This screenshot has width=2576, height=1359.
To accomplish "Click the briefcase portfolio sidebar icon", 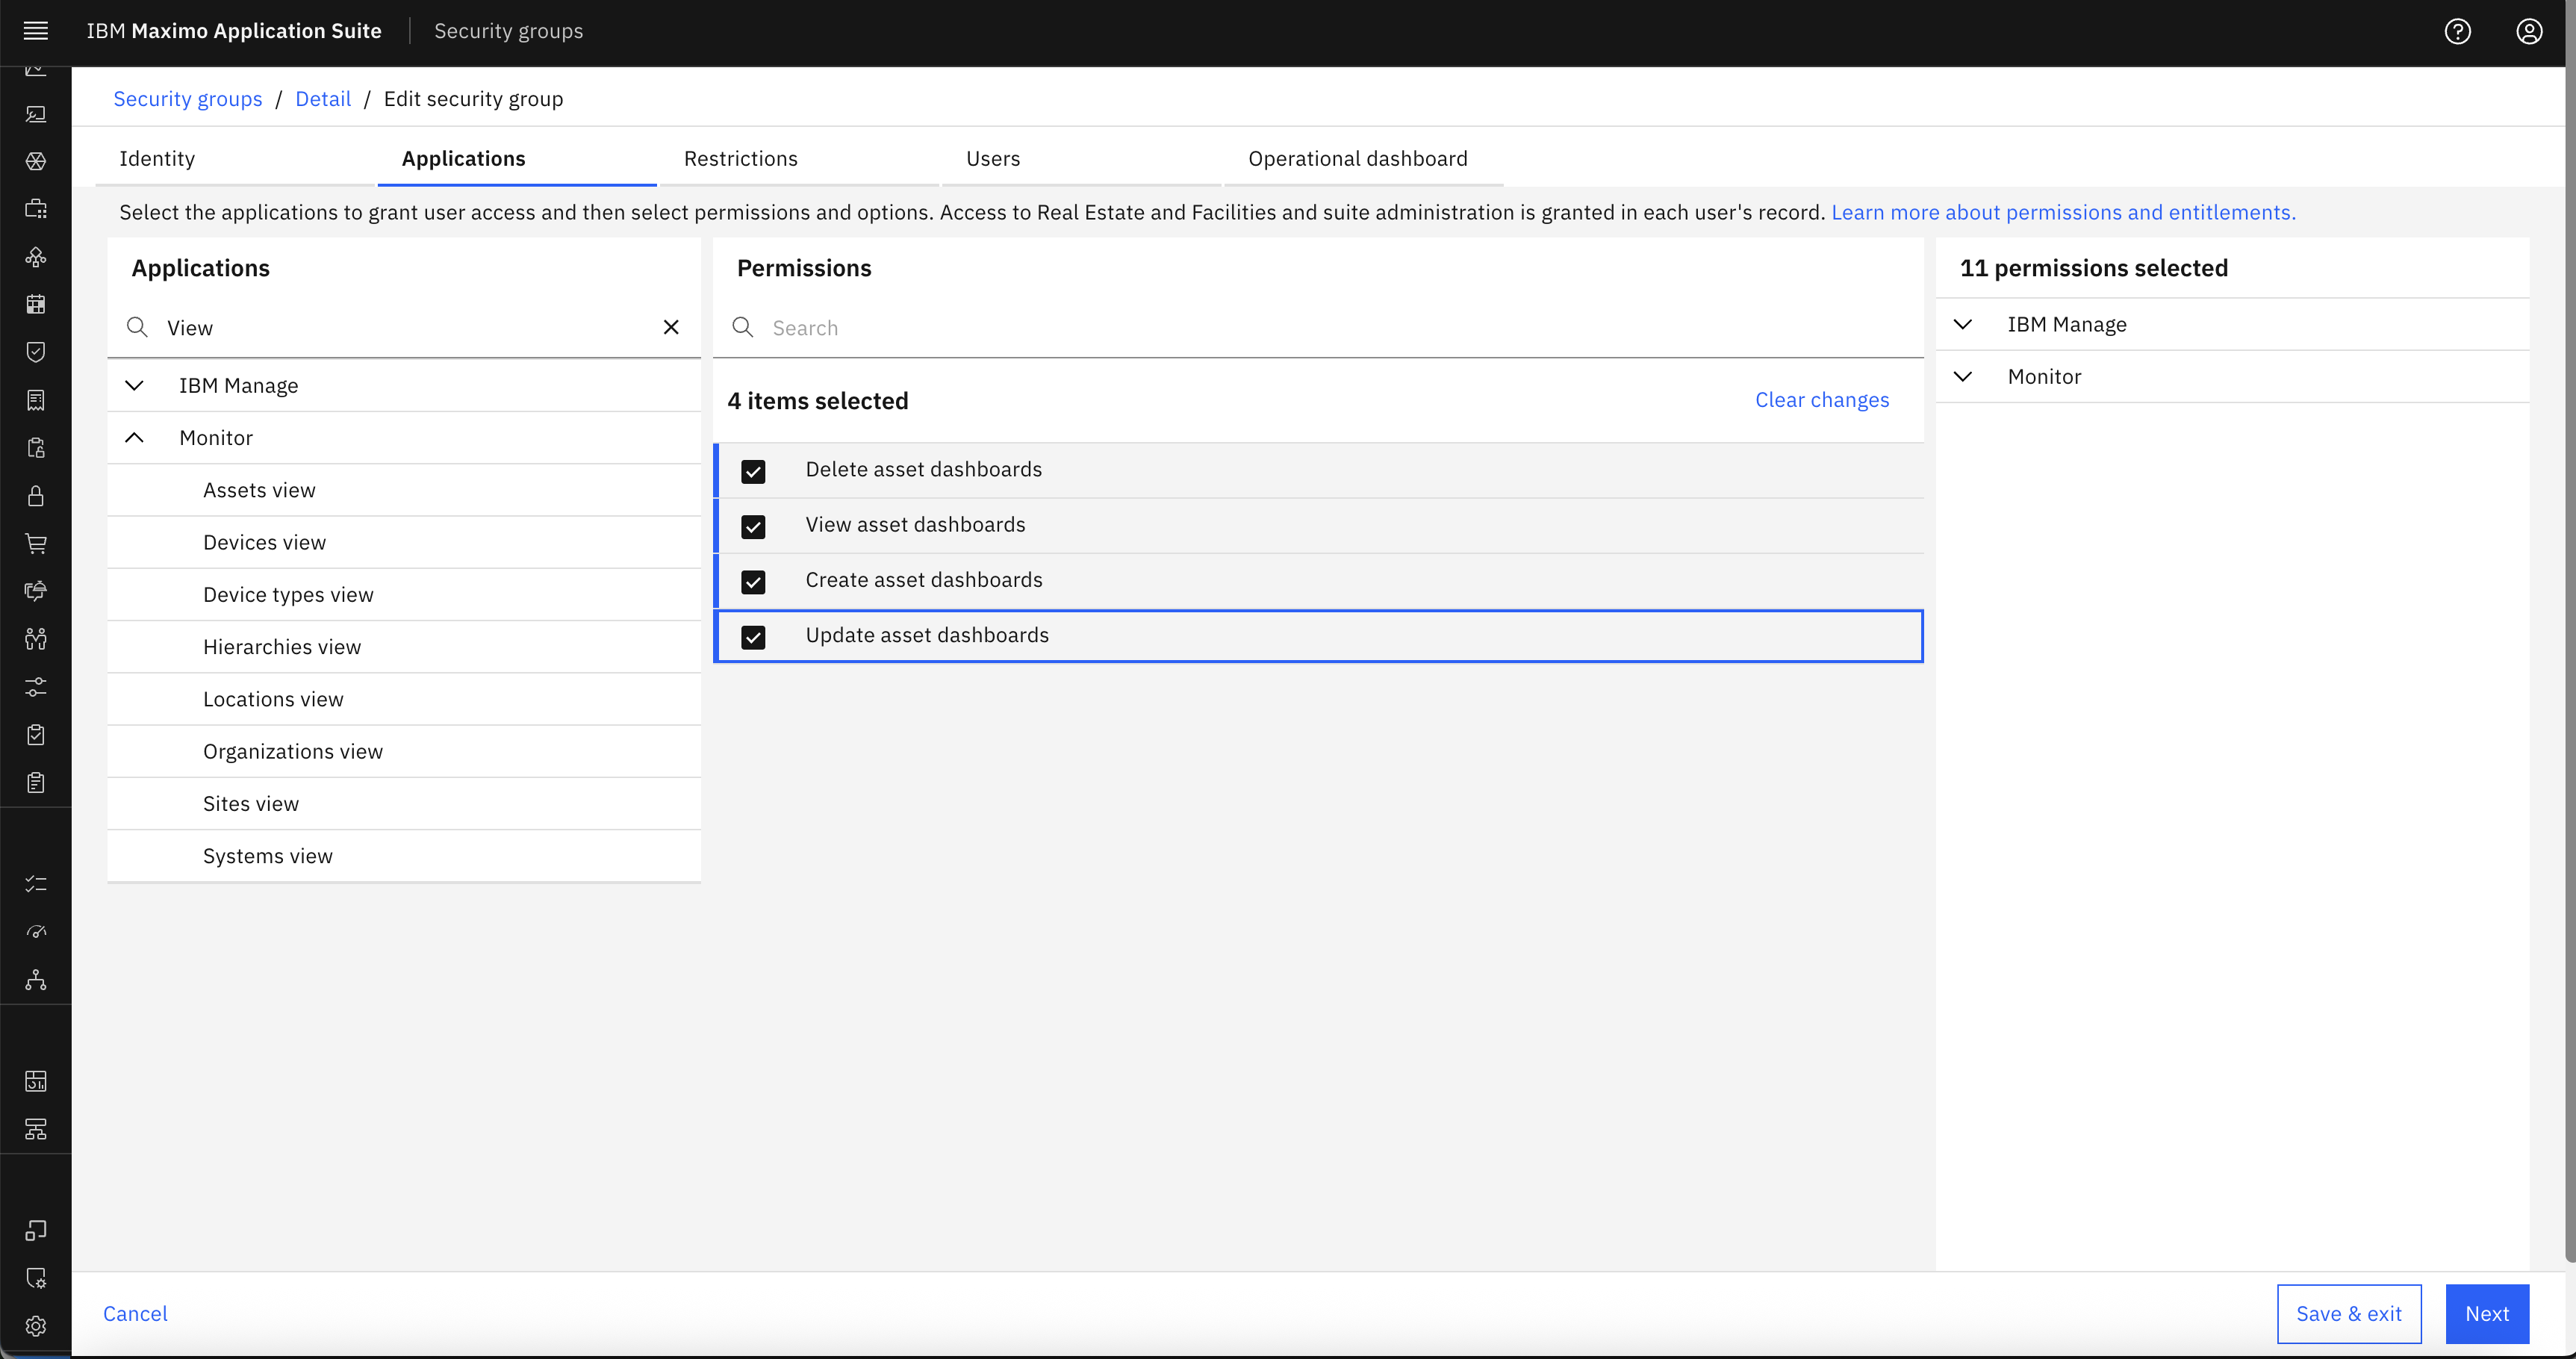I will point(36,209).
